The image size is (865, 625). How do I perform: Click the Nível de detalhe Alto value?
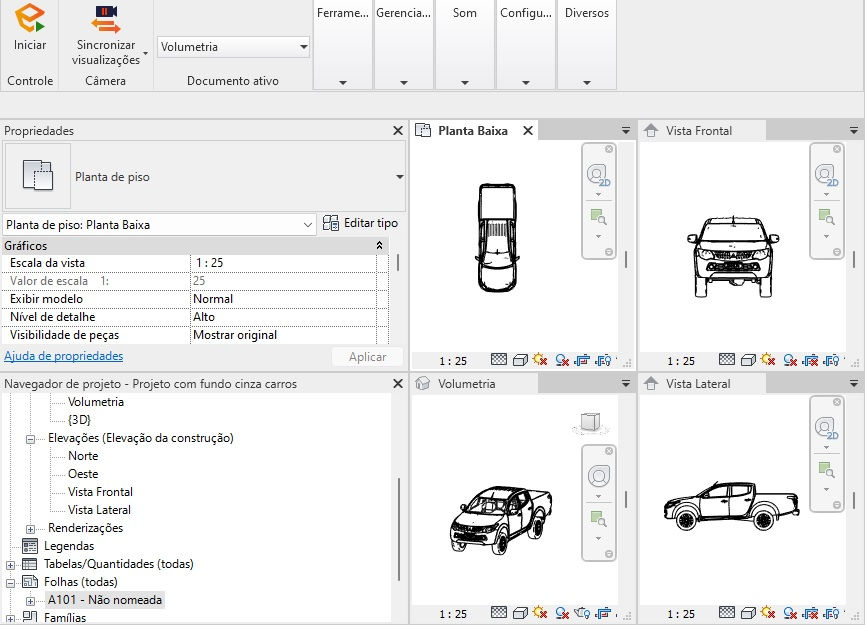pyautogui.click(x=283, y=317)
